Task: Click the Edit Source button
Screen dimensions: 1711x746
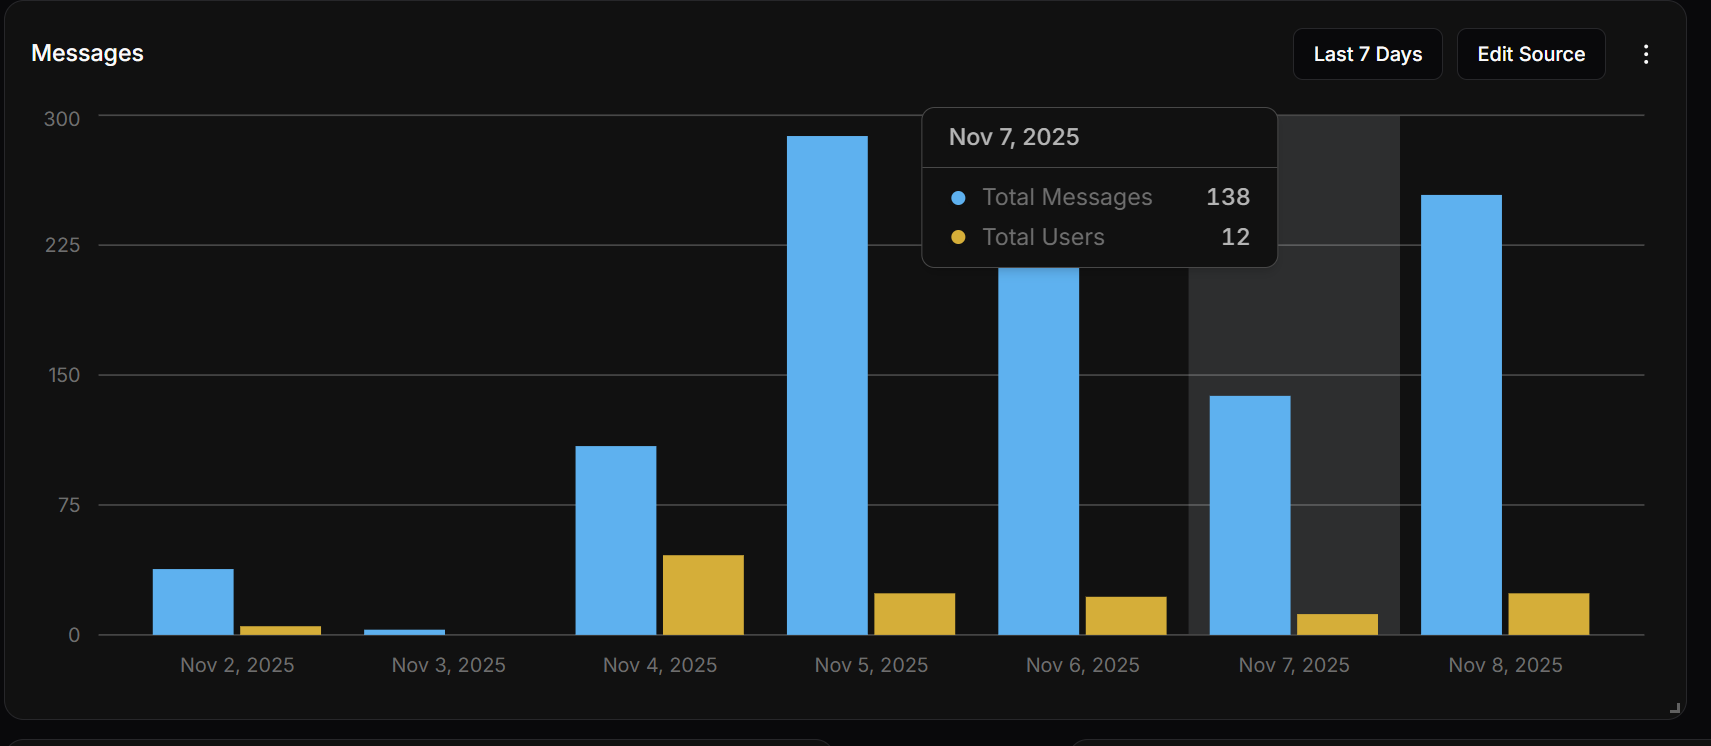Action: (1530, 54)
